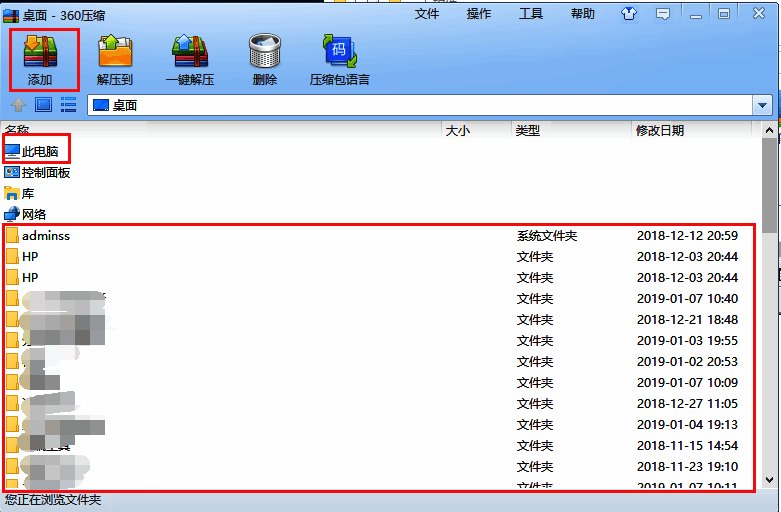Click the 库 library icon
Image resolution: width=781 pixels, height=512 pixels.
(x=12, y=193)
